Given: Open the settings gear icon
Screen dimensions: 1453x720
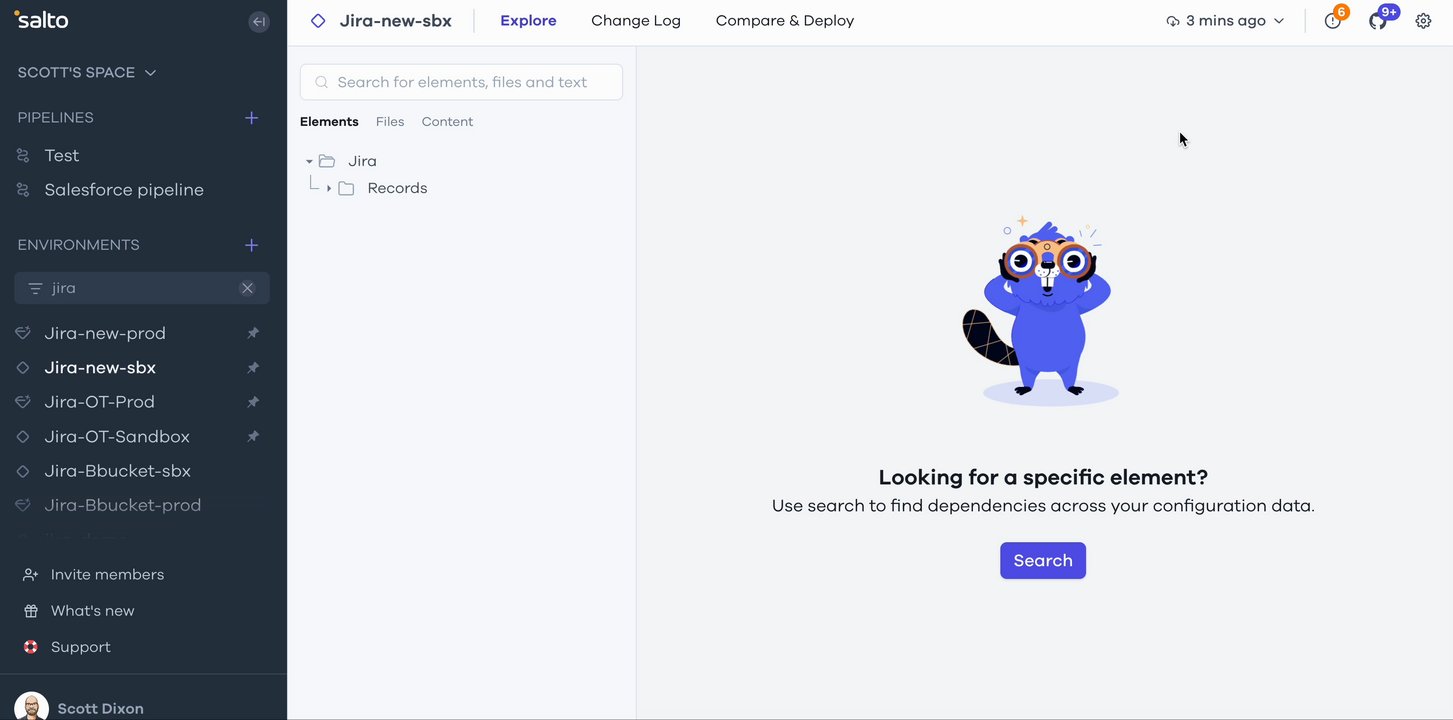Looking at the screenshot, I should [1424, 21].
